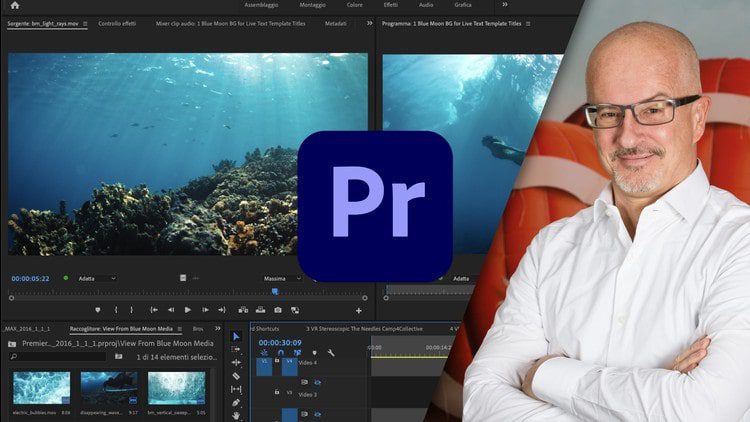Click the bin navigate-up folder icon
Image resolution: width=750 pixels, height=422 pixels.
[12, 344]
